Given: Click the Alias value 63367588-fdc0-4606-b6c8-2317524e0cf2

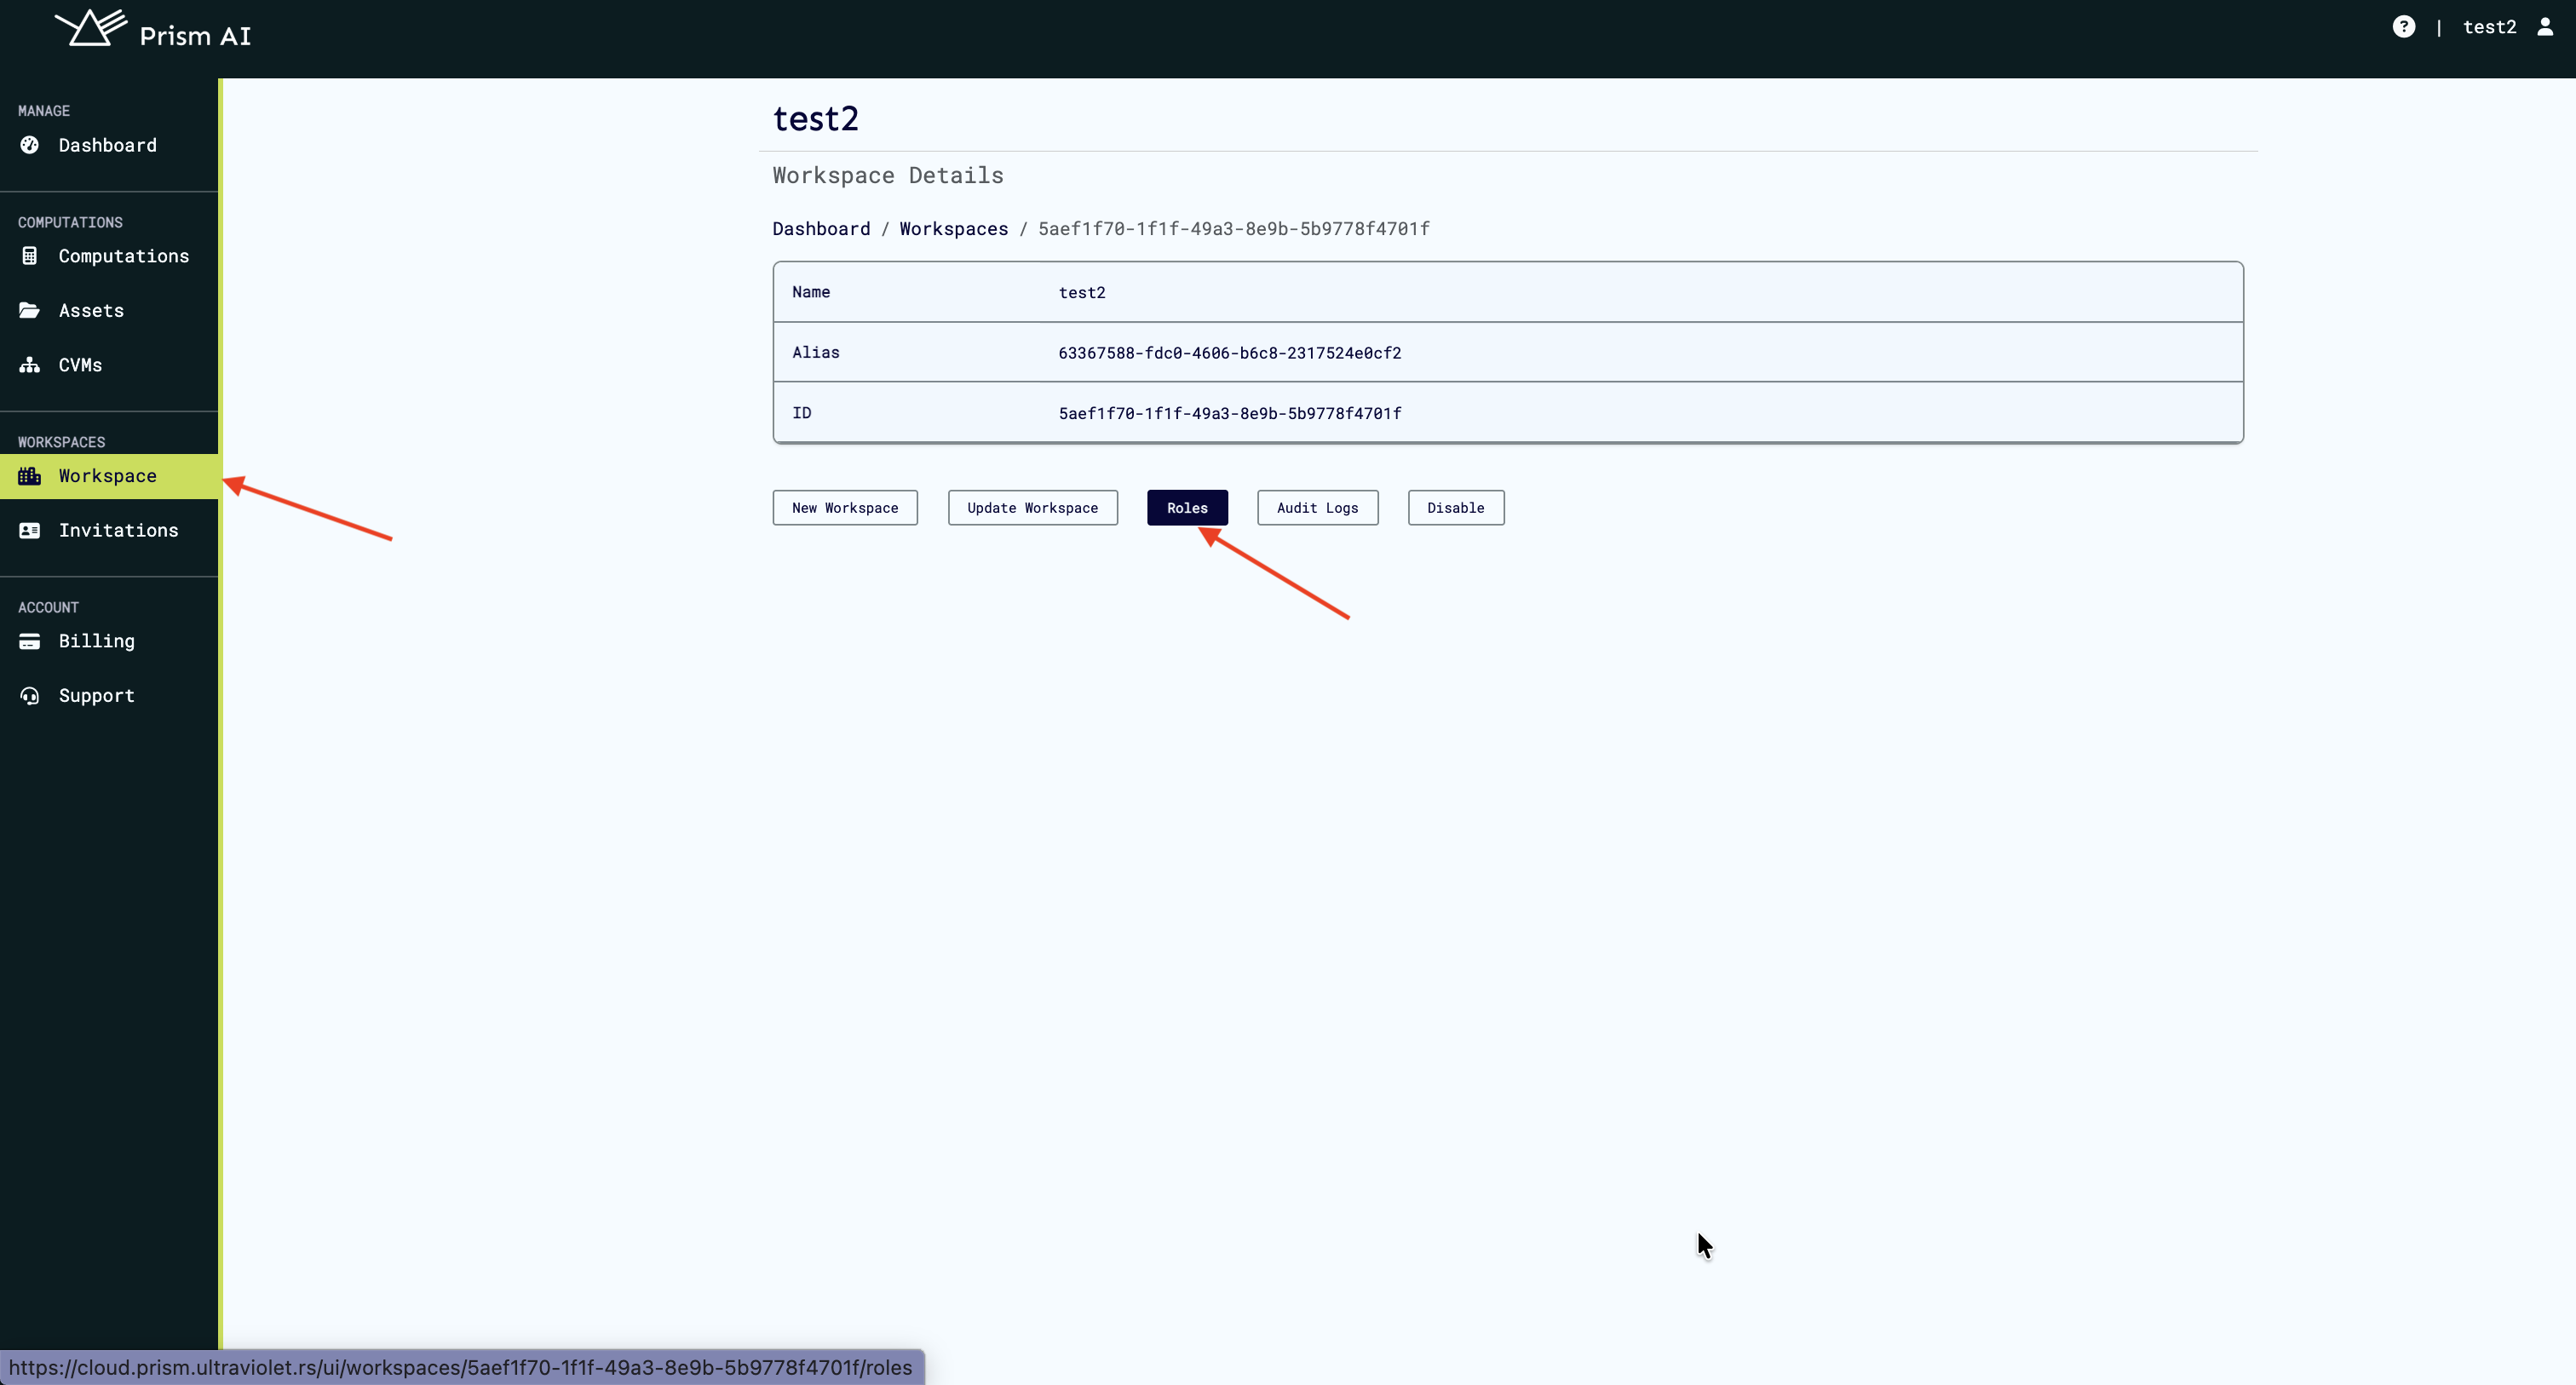Looking at the screenshot, I should coord(1230,353).
